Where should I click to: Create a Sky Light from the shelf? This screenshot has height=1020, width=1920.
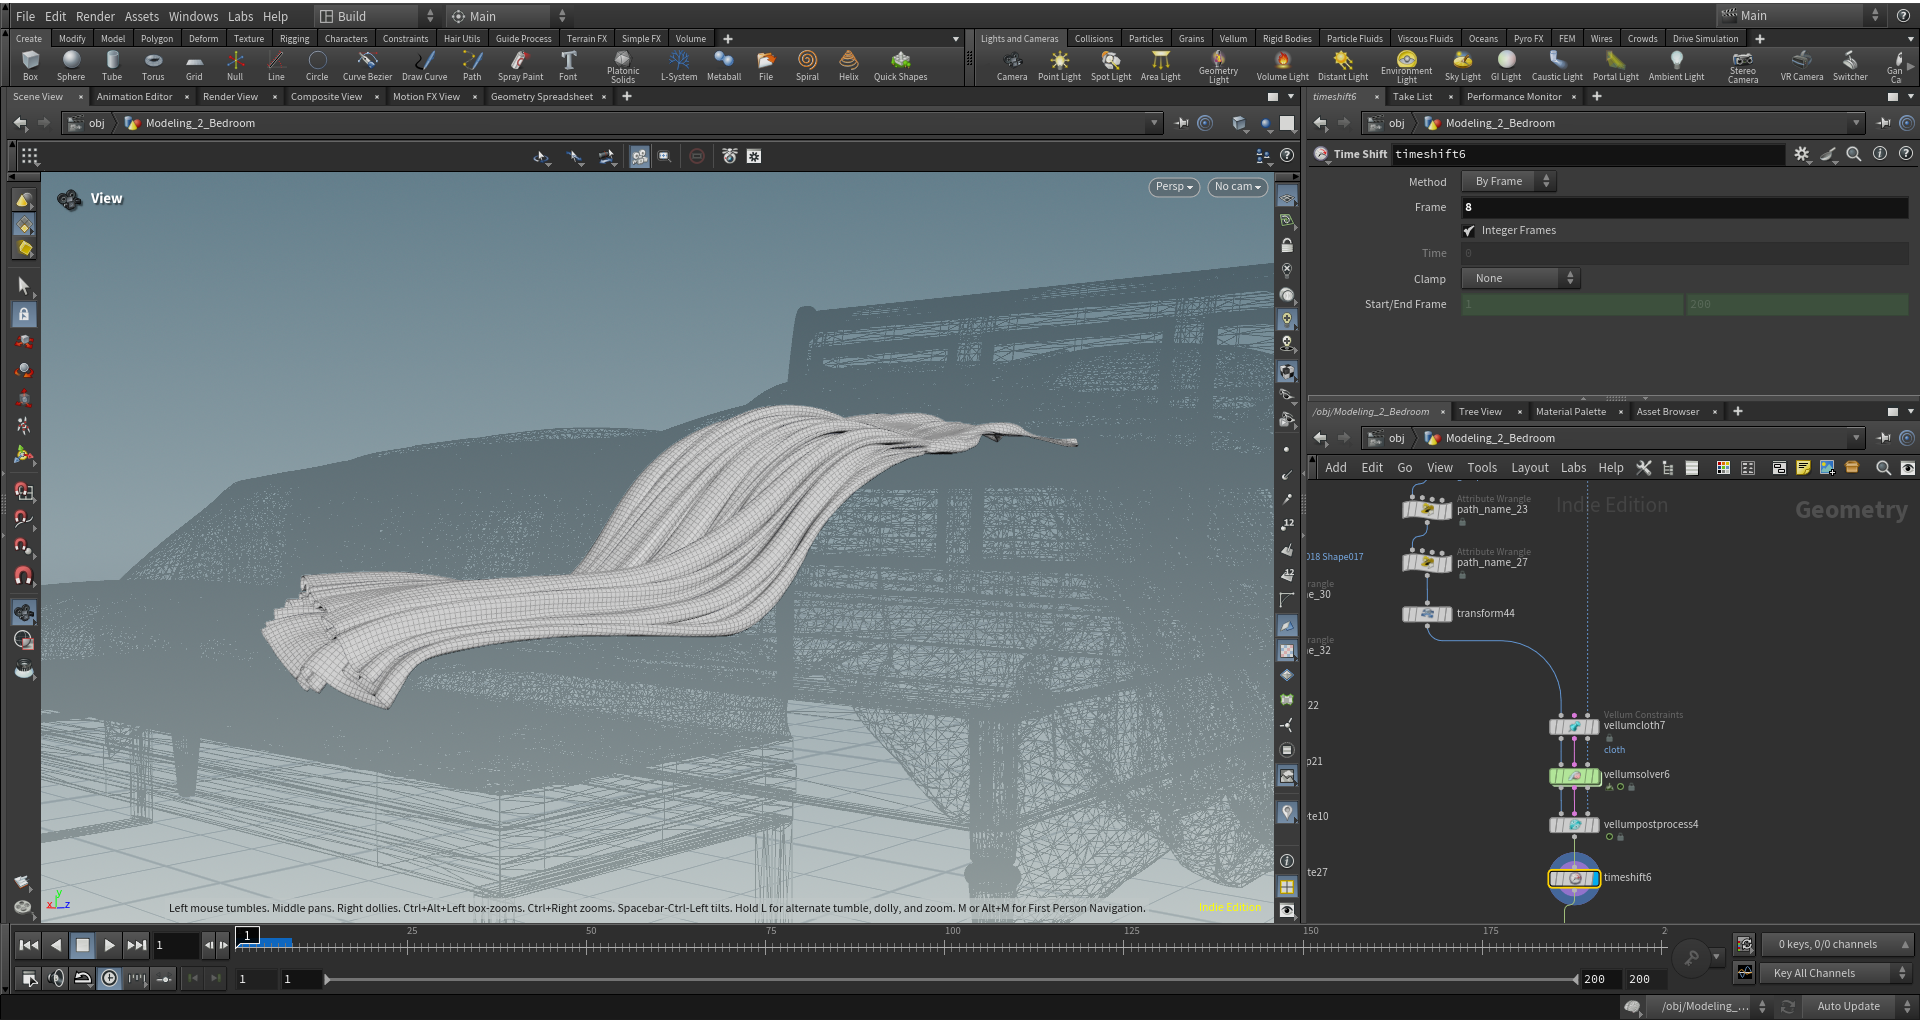pyautogui.click(x=1462, y=66)
